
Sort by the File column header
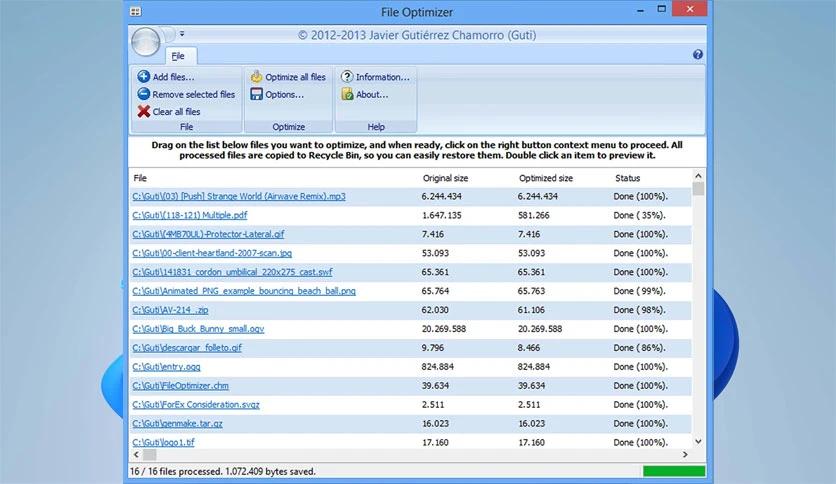click(x=140, y=178)
